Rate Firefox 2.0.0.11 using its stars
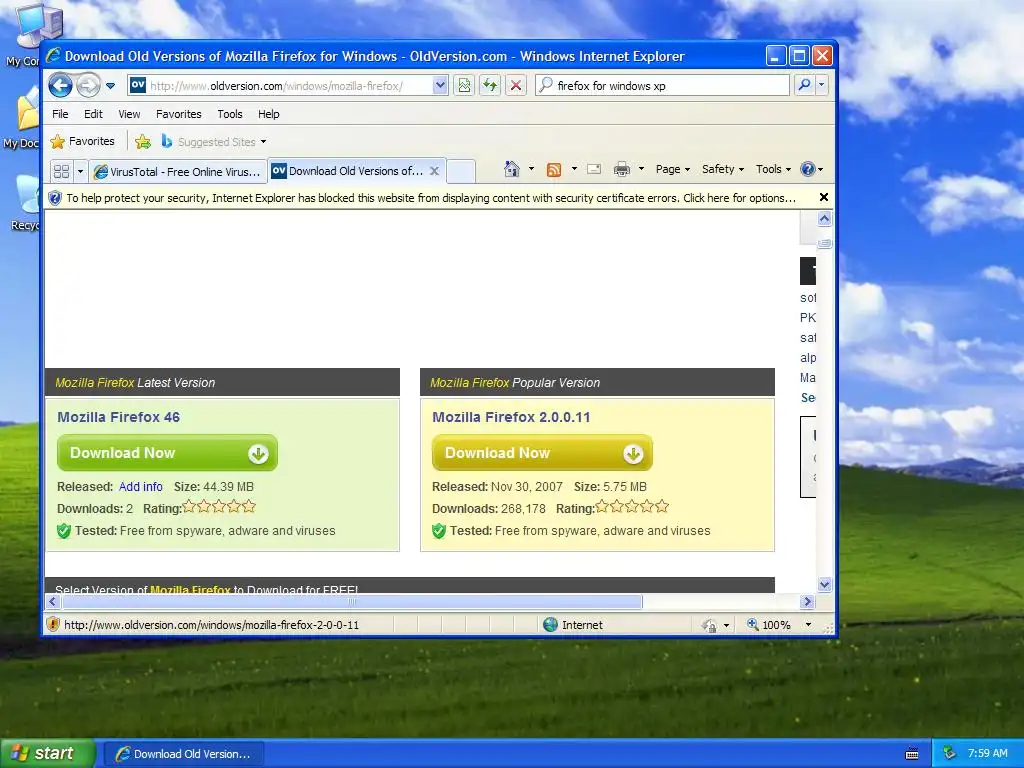The height and width of the screenshot is (768, 1024). tap(632, 506)
